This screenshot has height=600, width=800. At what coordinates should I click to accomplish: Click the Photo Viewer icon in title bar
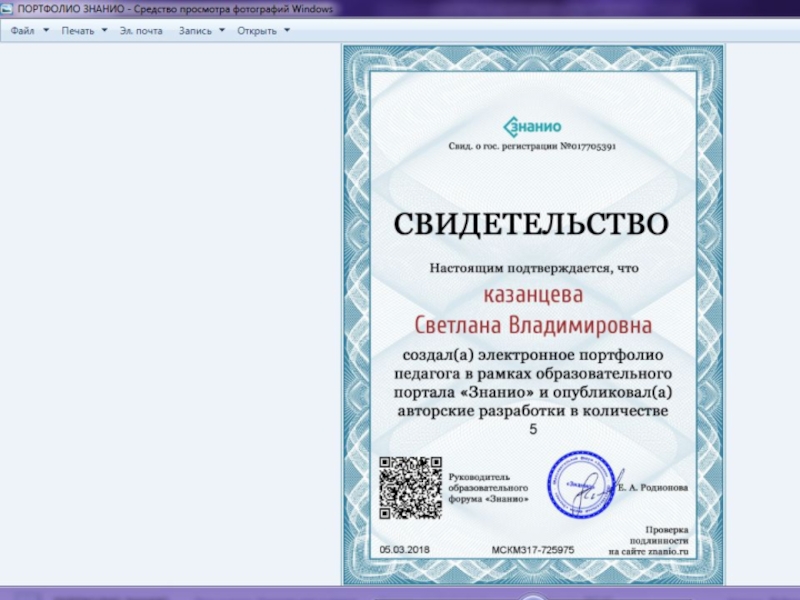8,8
